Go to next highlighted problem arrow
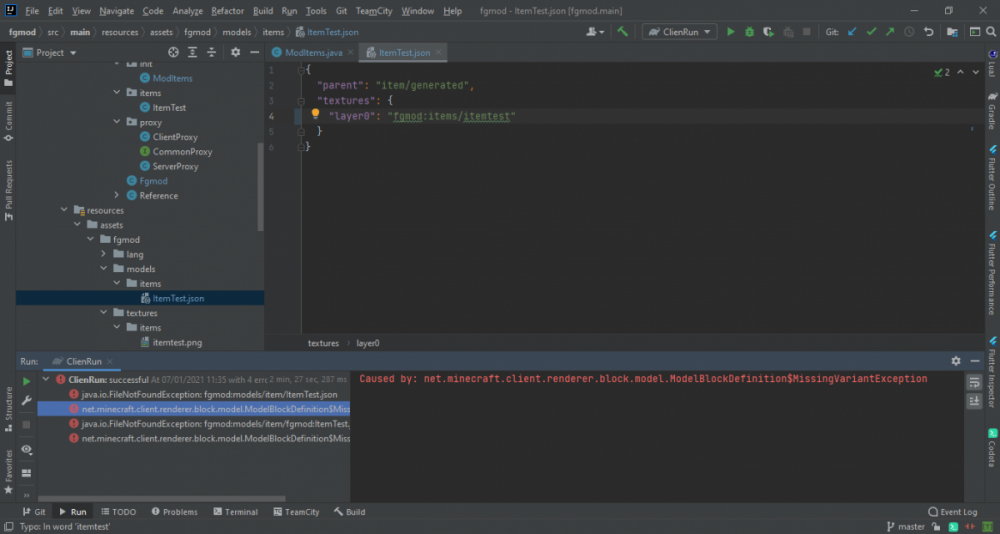This screenshot has height=534, width=1000. pyautogui.click(x=976, y=72)
